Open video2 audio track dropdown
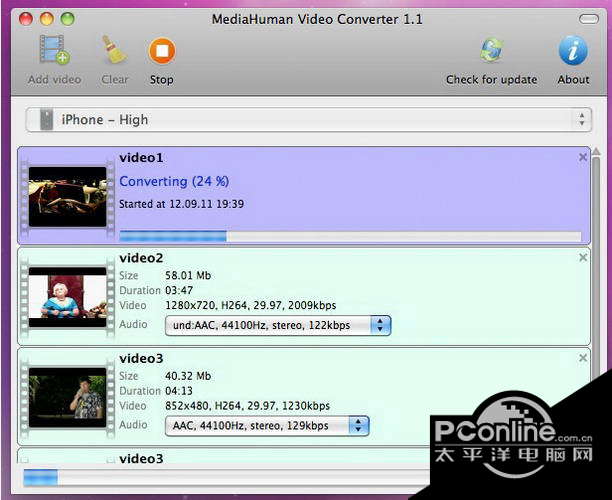 point(278,325)
